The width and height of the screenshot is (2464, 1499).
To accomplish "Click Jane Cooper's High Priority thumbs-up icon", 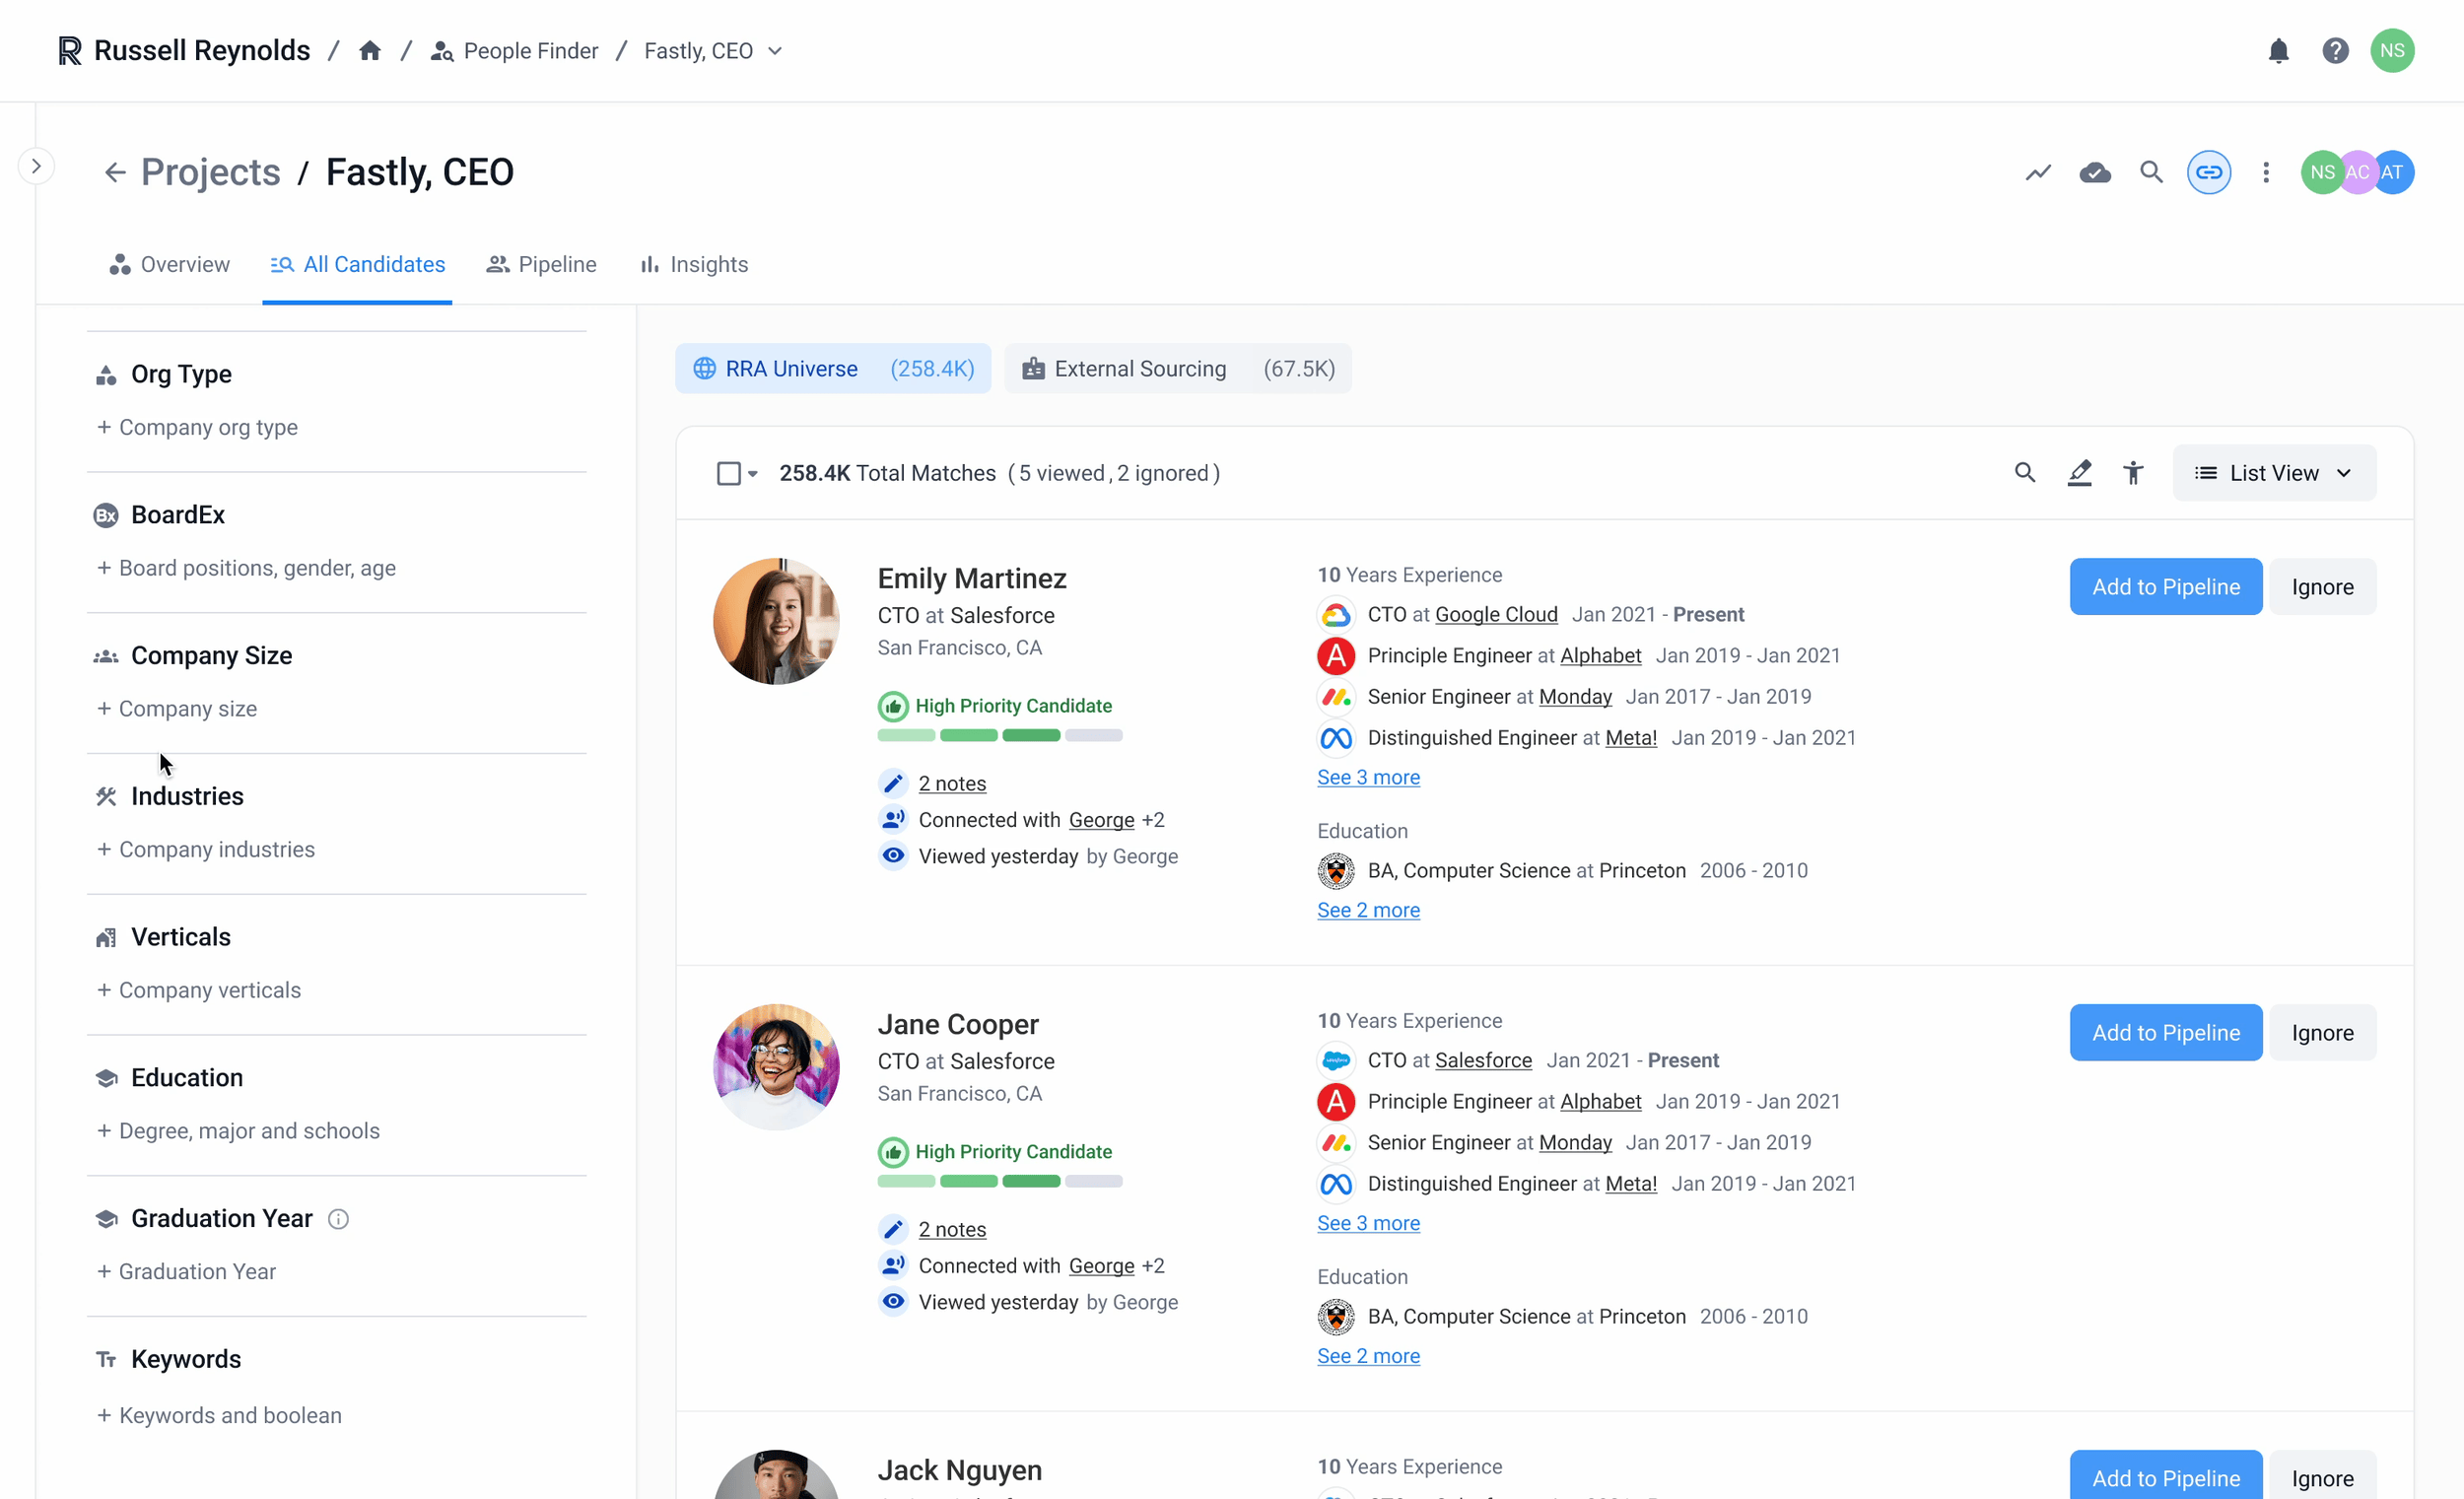I will 893,1152.
